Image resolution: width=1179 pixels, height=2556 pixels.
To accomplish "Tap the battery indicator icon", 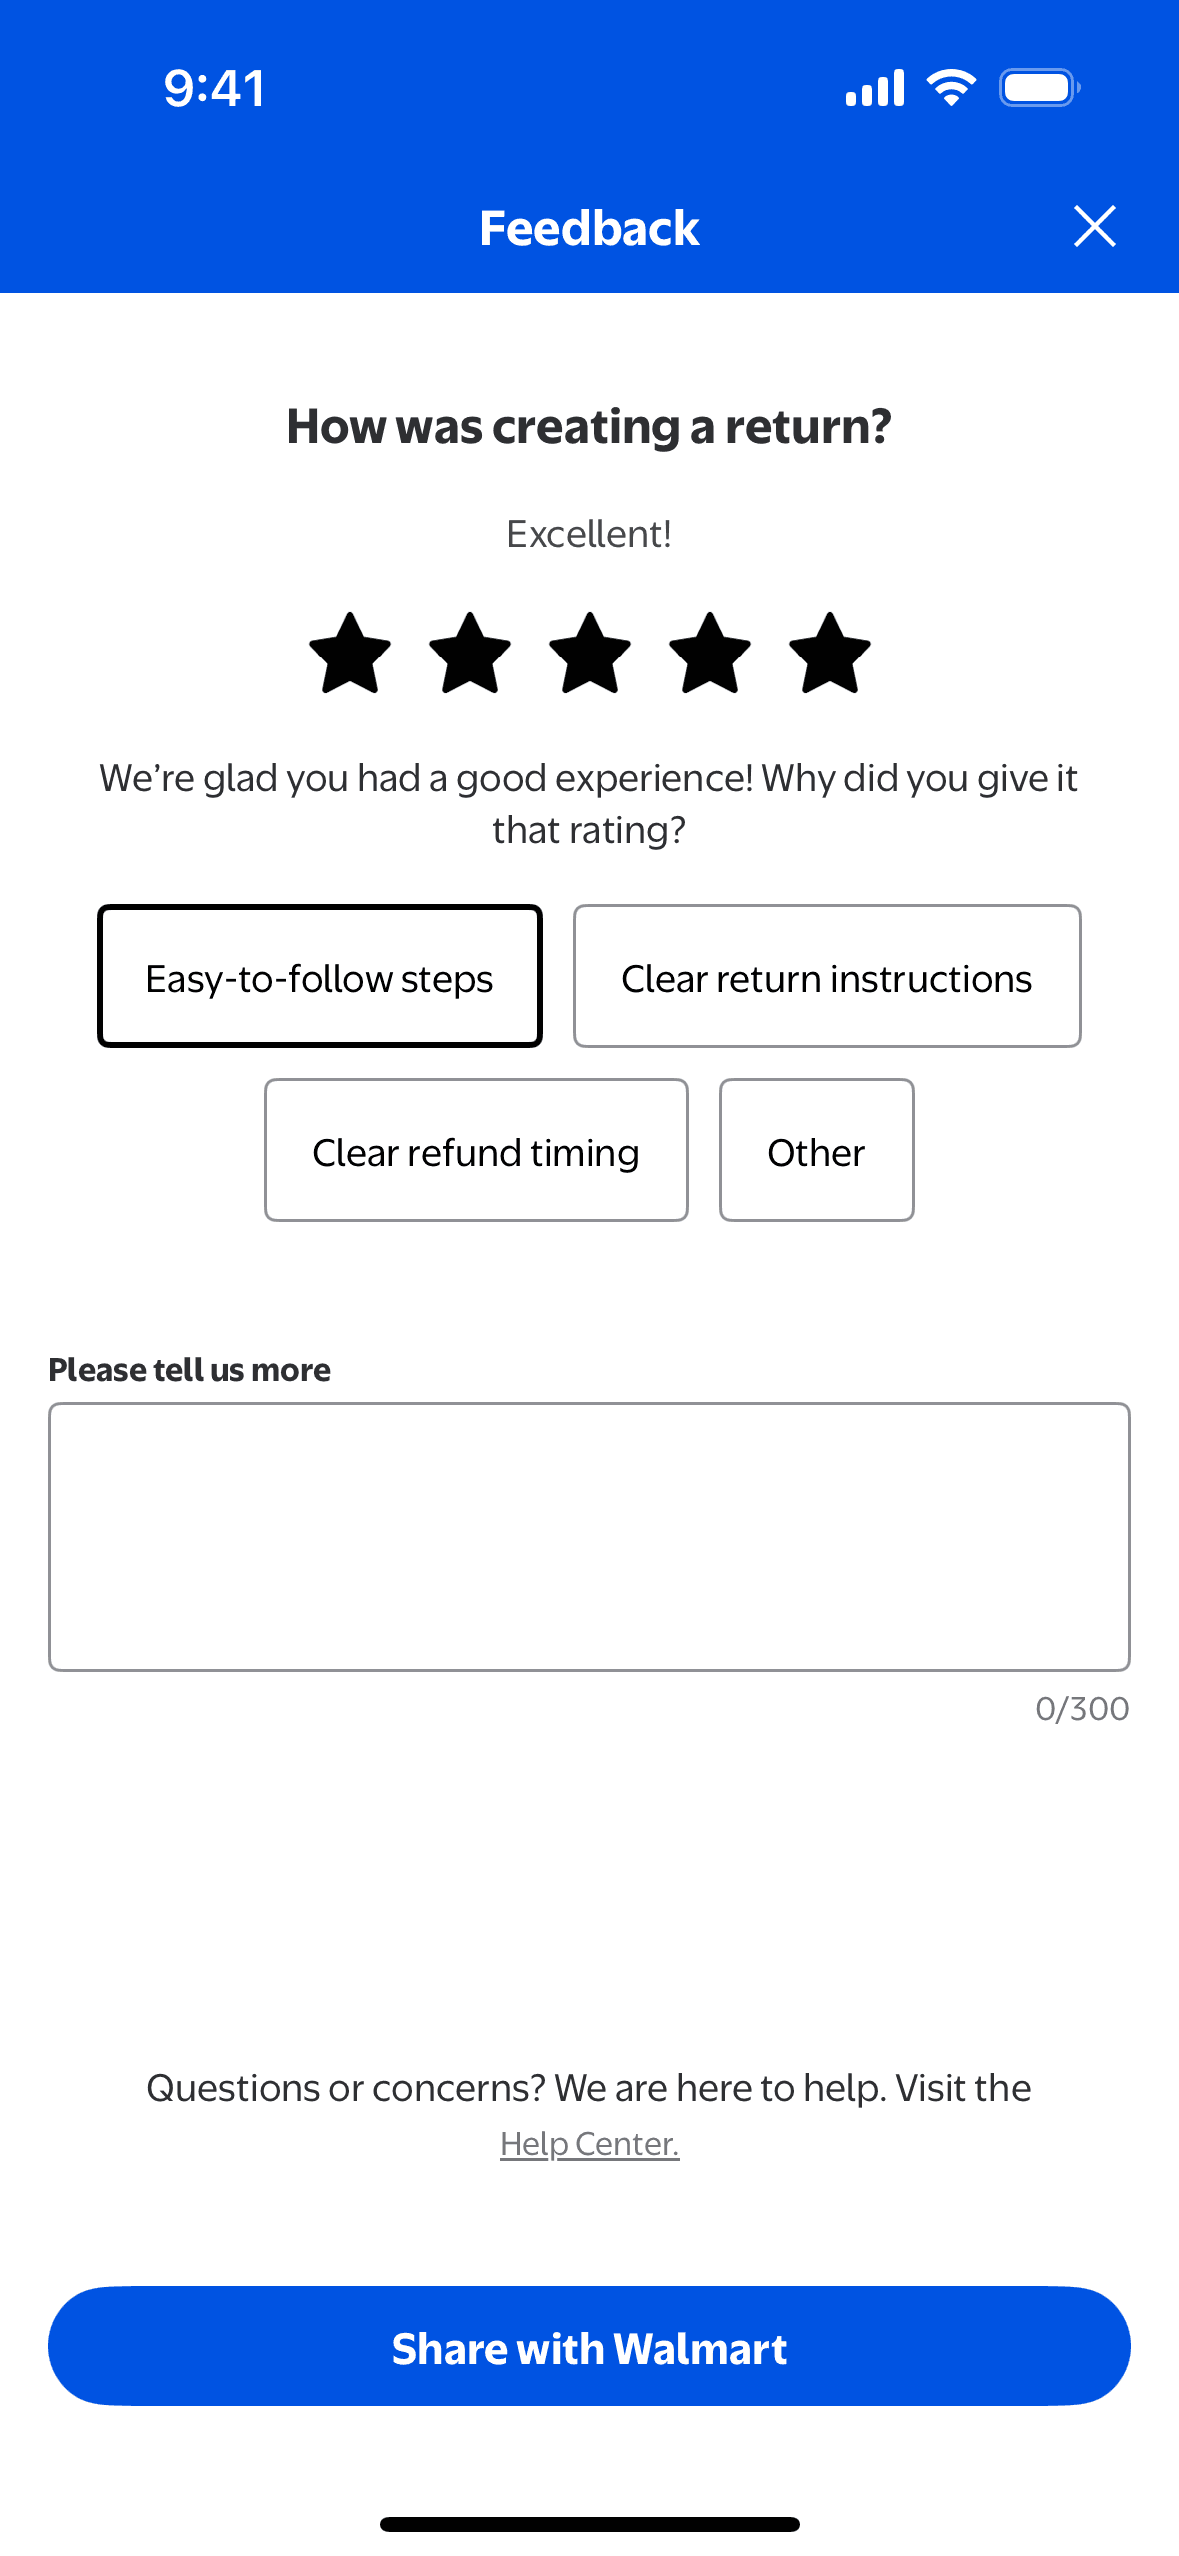I will [1039, 88].
